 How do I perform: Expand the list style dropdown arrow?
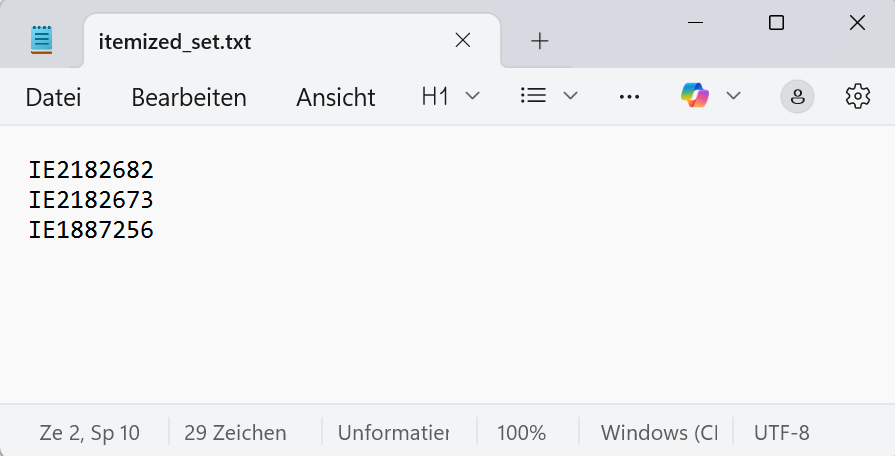571,96
